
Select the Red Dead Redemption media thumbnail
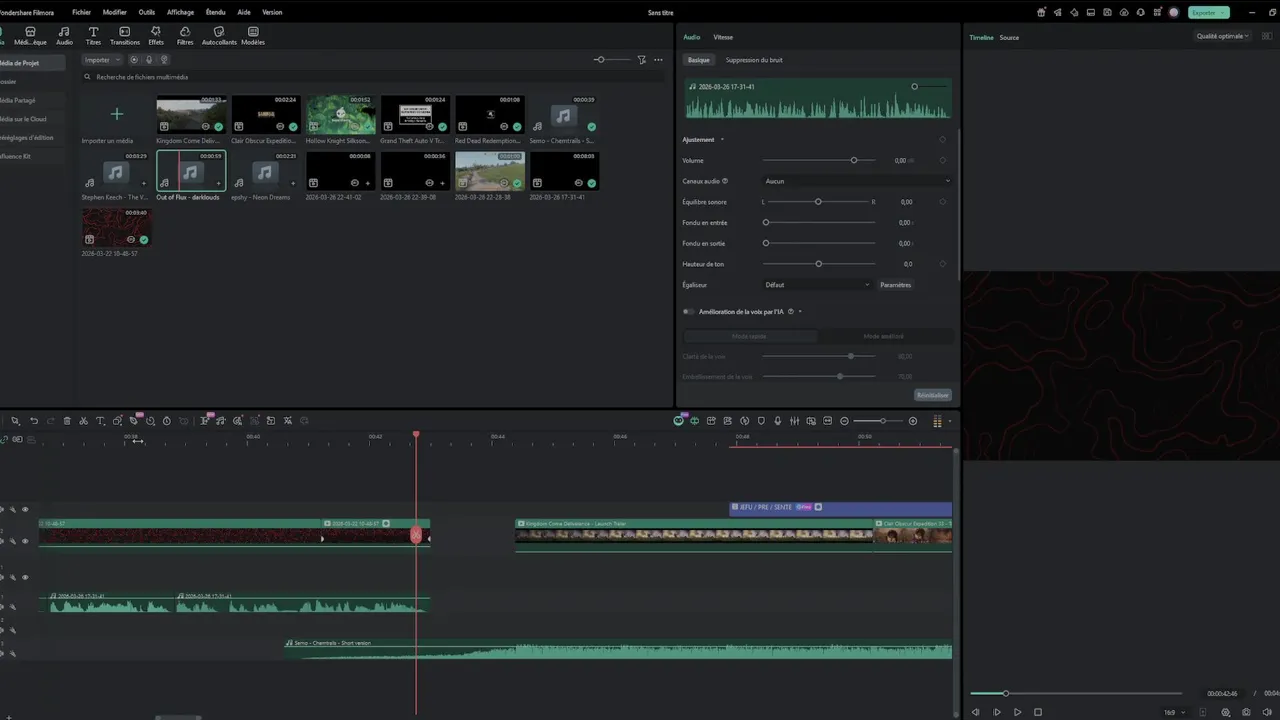pyautogui.click(x=489, y=114)
